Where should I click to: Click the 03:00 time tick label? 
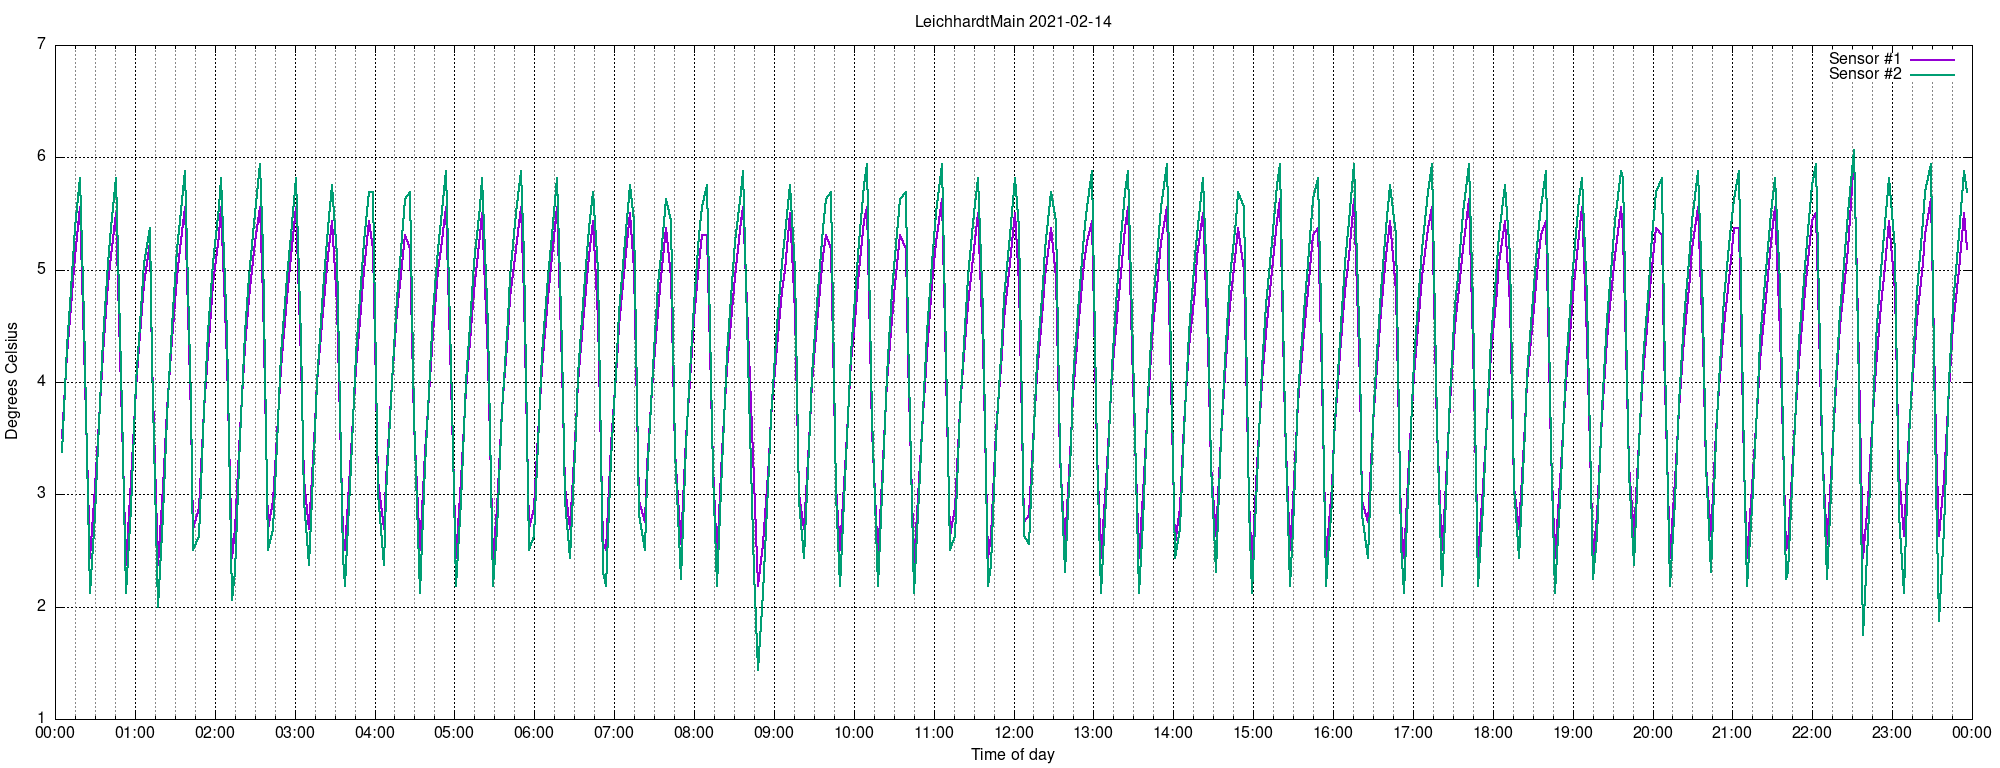295,732
